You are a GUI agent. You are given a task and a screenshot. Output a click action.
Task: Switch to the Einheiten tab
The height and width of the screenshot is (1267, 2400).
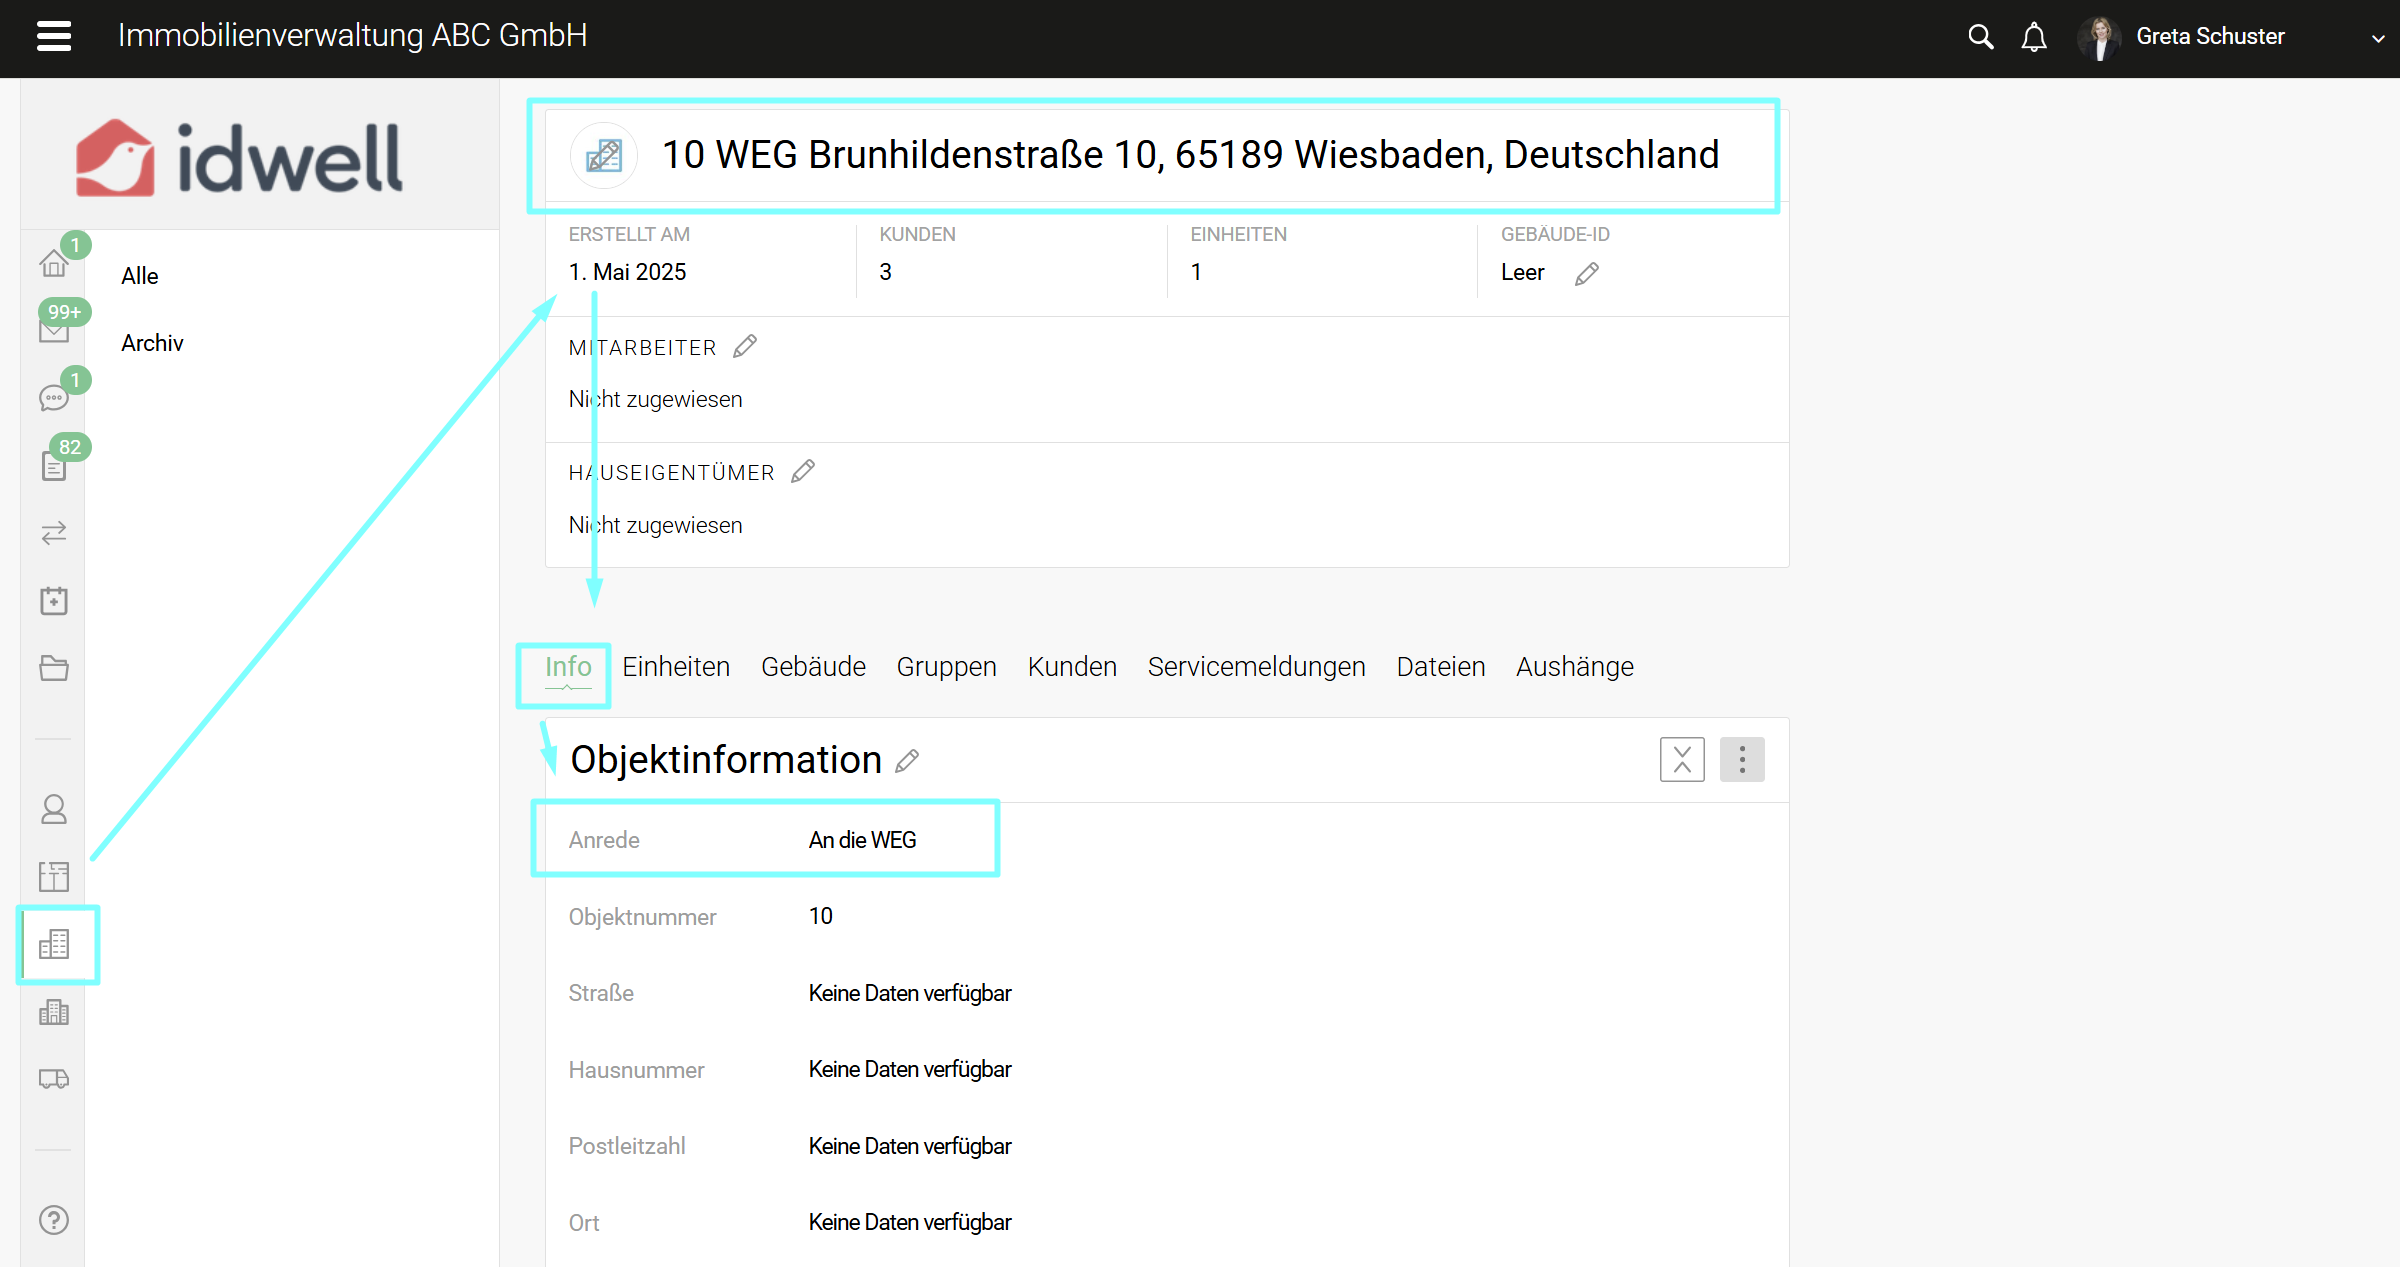click(676, 667)
